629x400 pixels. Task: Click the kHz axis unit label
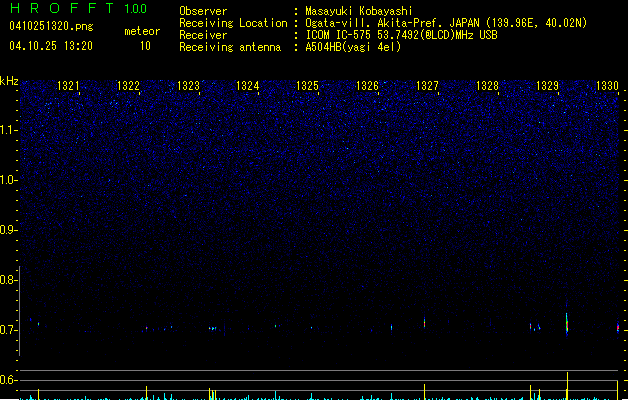click(x=9, y=81)
